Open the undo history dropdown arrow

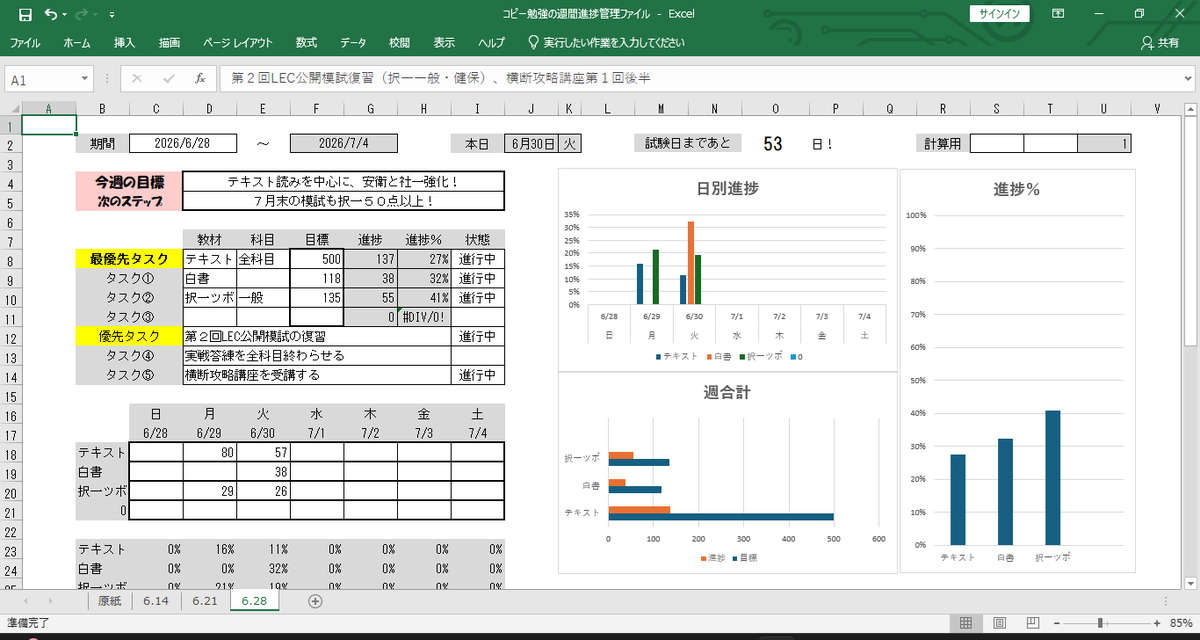point(65,15)
